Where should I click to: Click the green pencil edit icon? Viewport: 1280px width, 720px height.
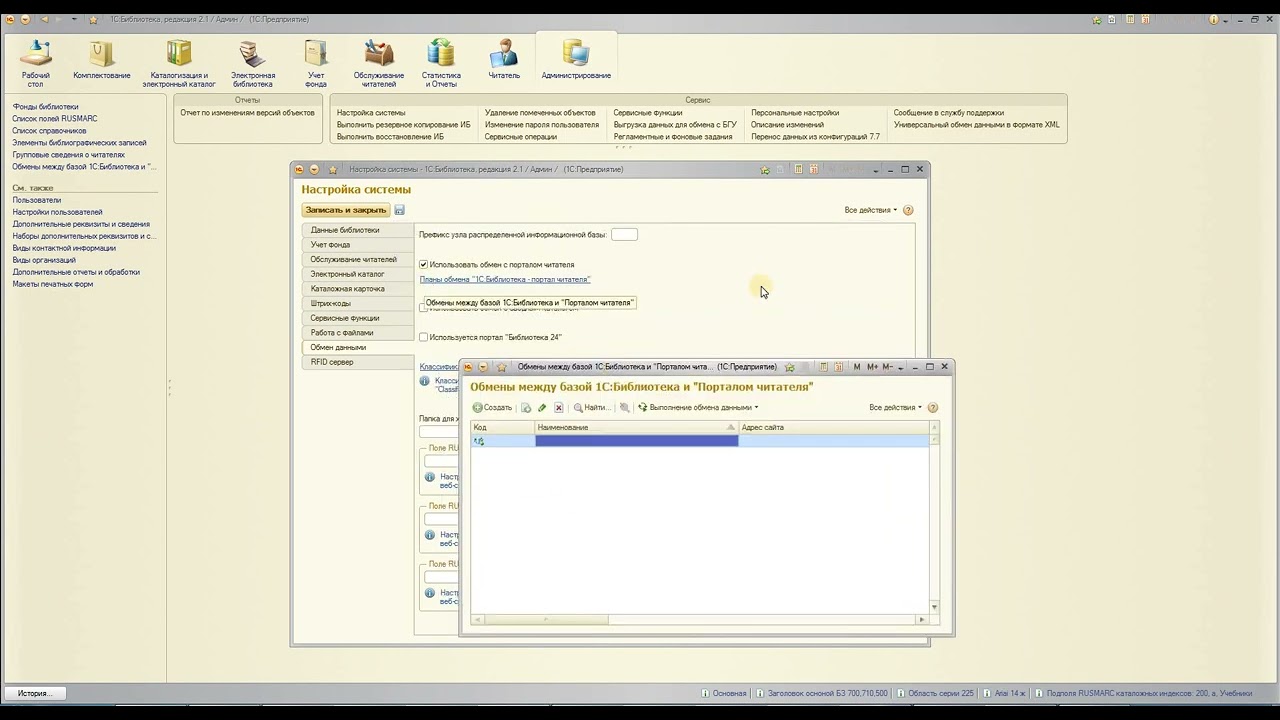coord(542,408)
